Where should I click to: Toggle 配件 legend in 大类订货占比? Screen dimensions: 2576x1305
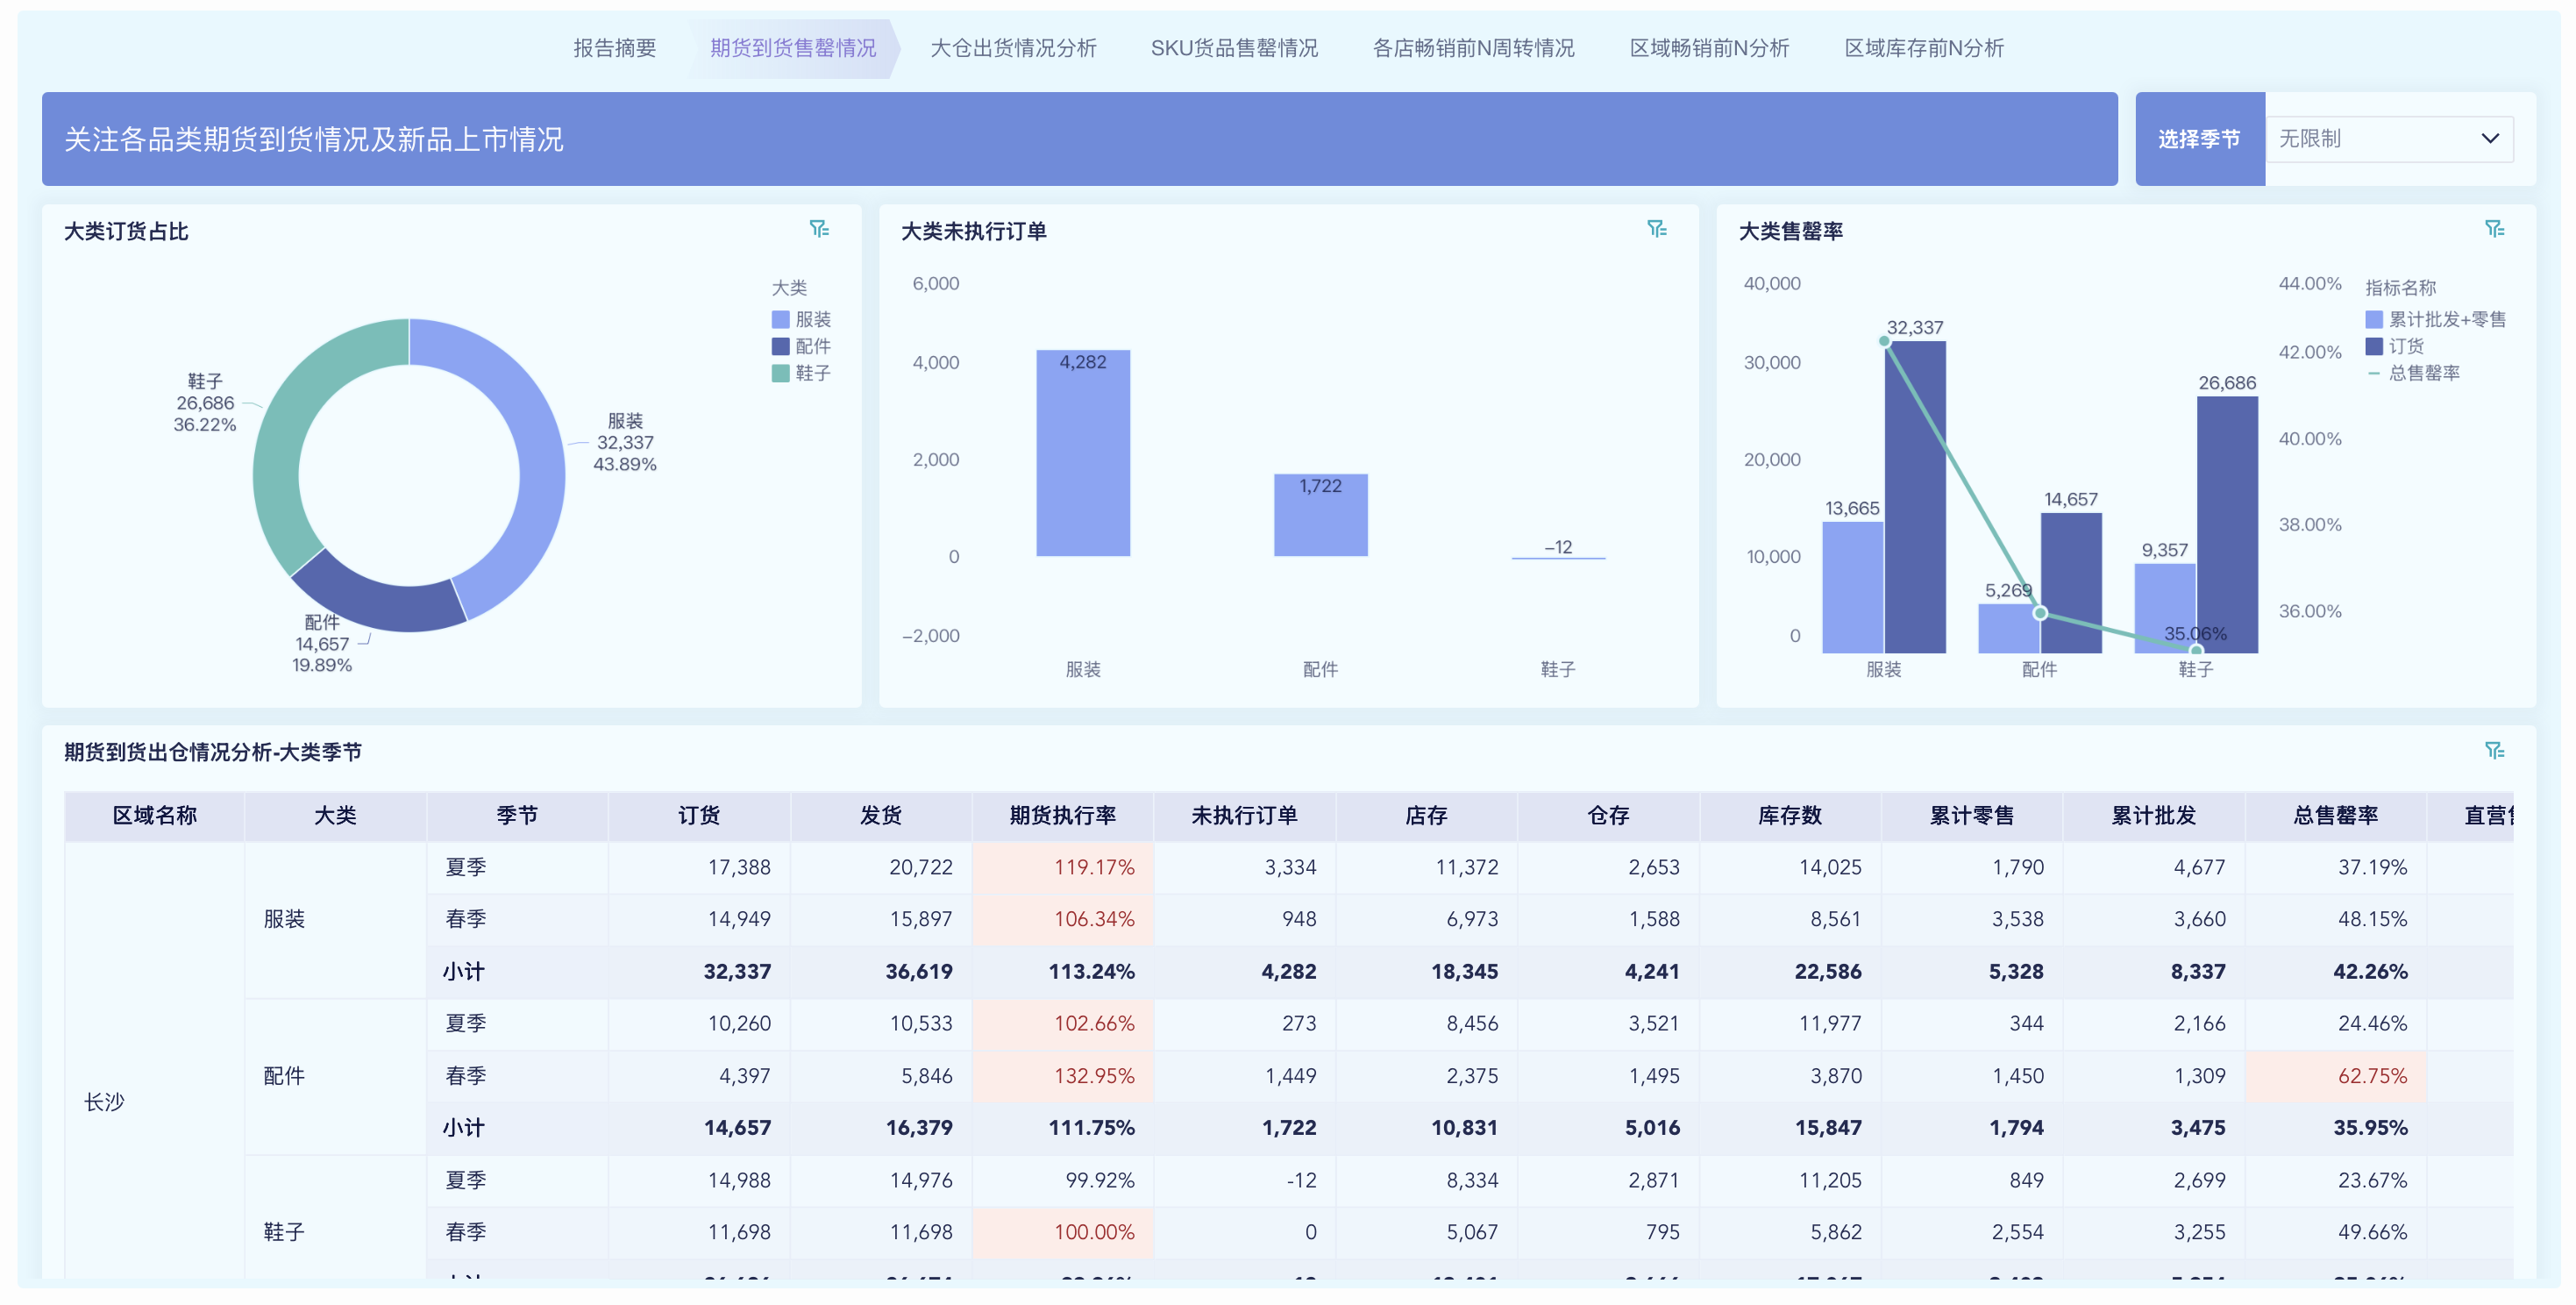point(781,346)
